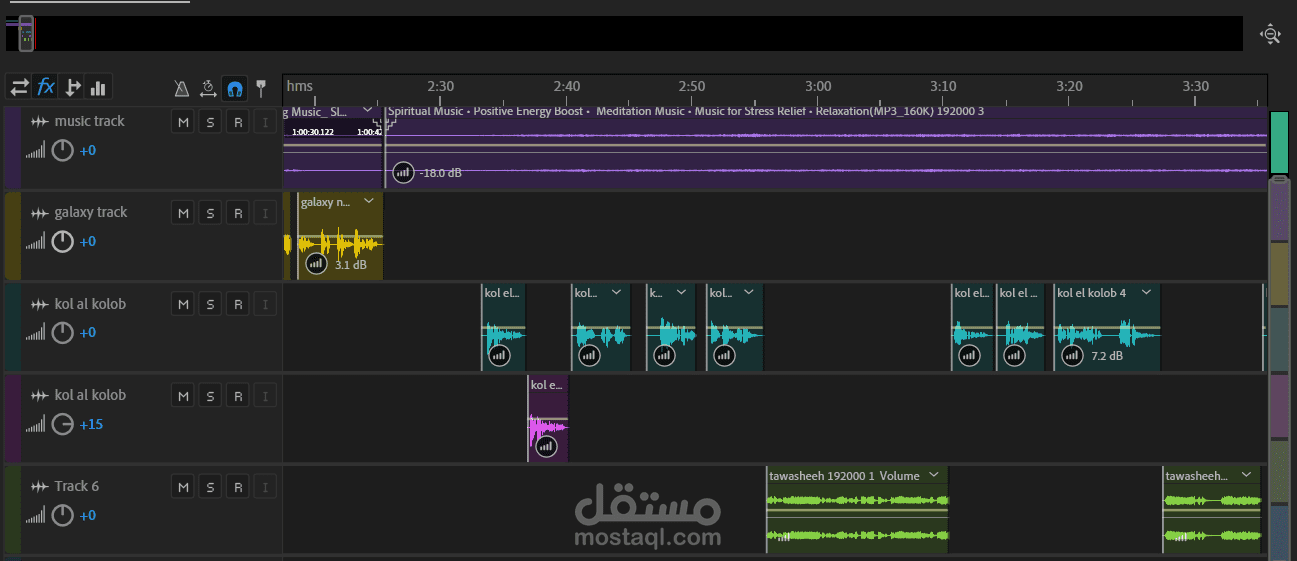The height and width of the screenshot is (561, 1297).
Task: Arm Track 6 for record
Action: coord(237,487)
